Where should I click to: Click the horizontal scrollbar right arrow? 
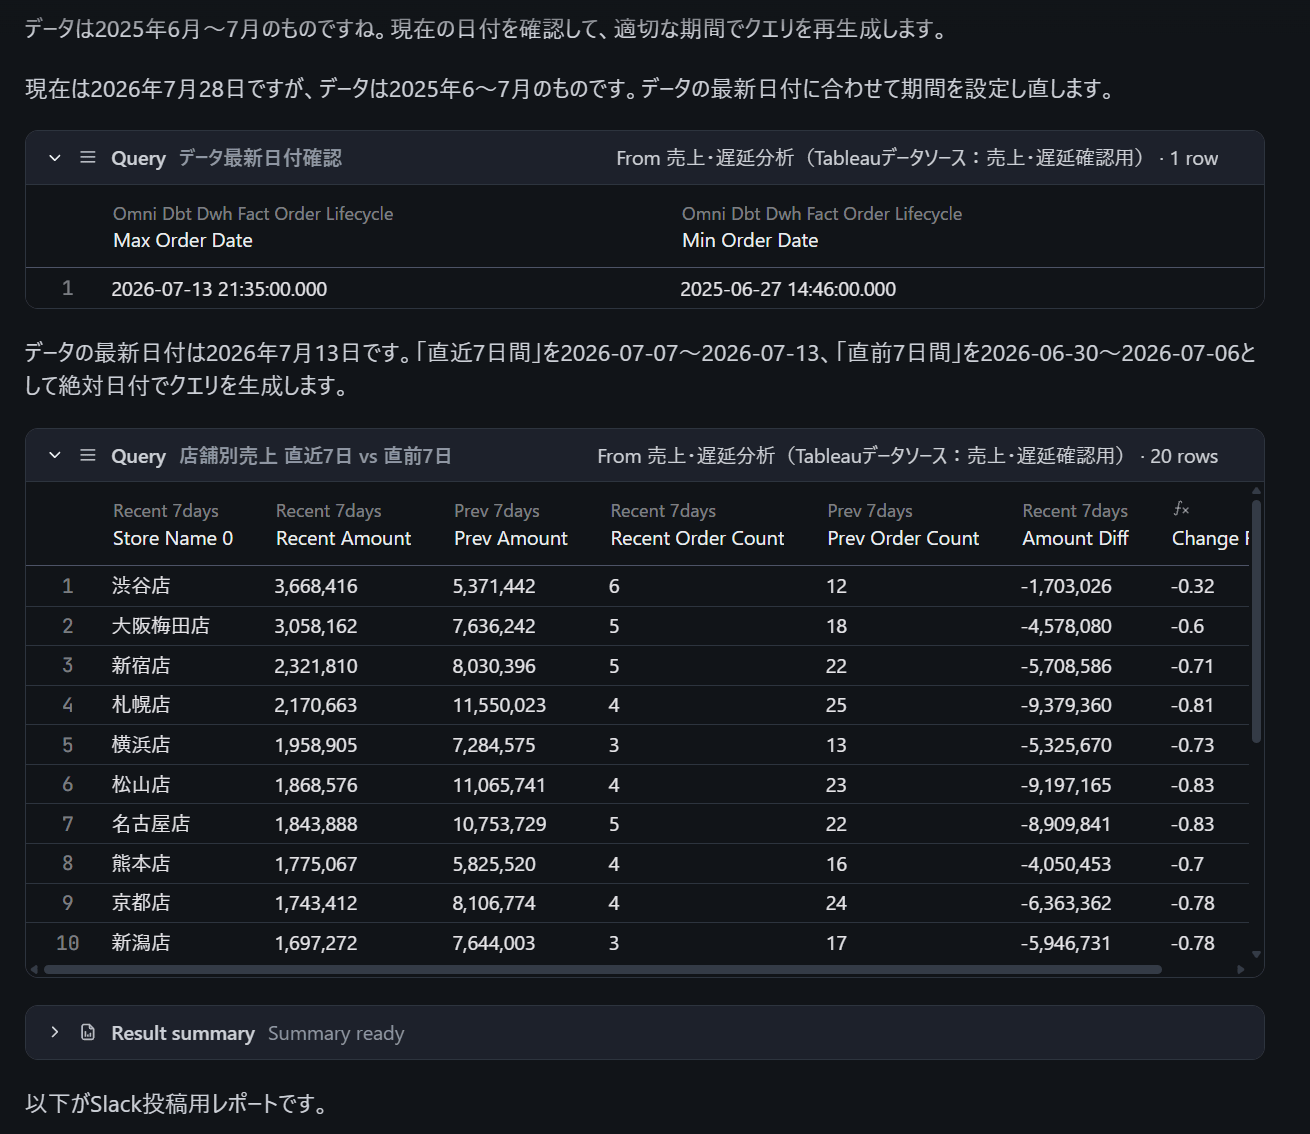[x=1241, y=969]
